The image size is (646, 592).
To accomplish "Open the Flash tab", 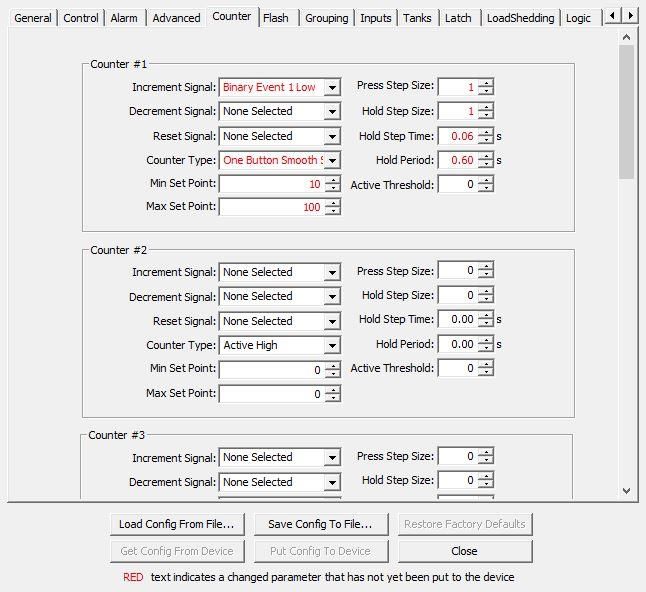I will pyautogui.click(x=276, y=18).
